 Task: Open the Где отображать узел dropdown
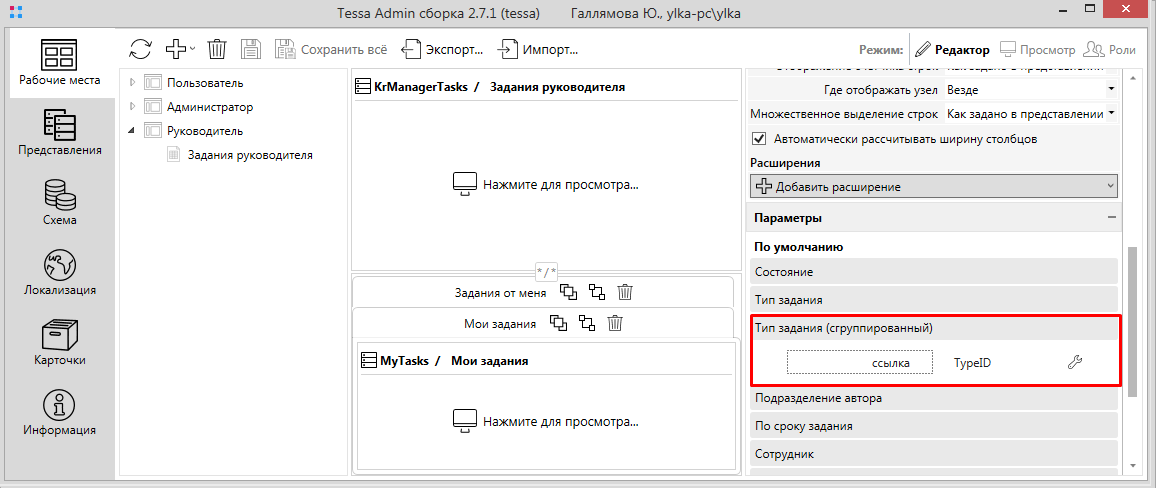[x=1030, y=90]
